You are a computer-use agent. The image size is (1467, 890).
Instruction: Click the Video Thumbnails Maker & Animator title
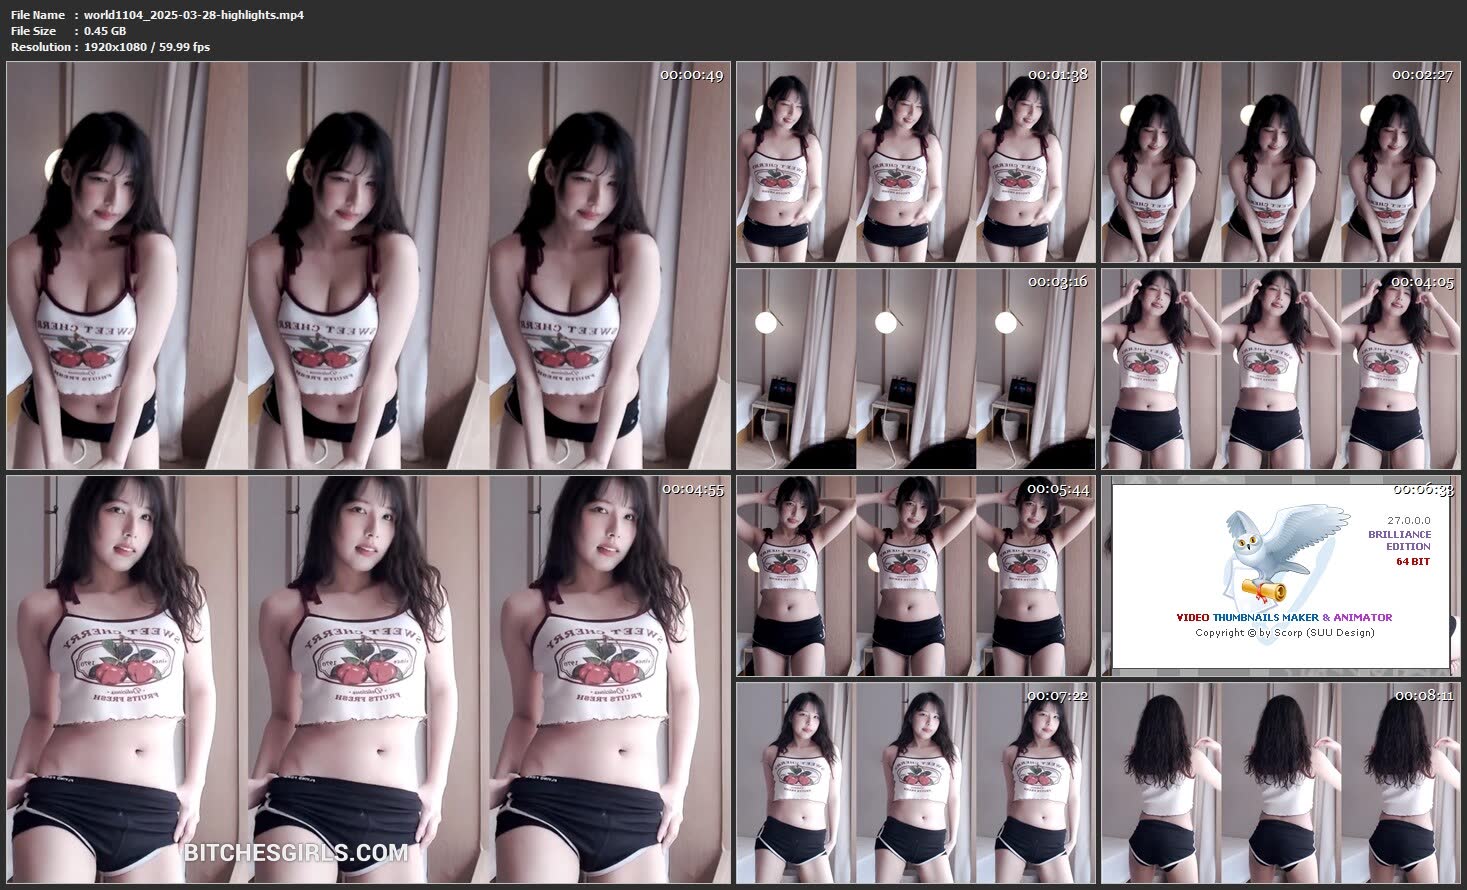tap(1284, 617)
